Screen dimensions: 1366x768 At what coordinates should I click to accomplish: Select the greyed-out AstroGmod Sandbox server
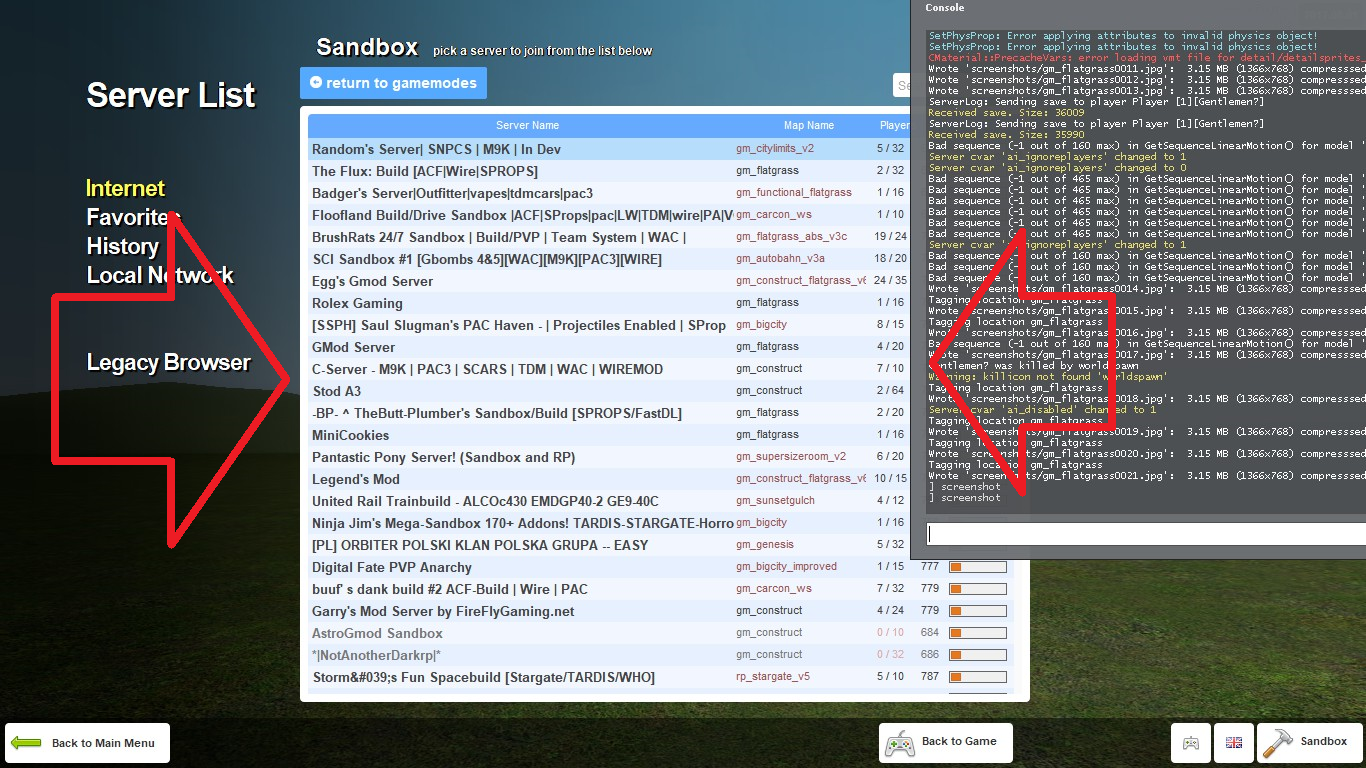tap(661, 633)
